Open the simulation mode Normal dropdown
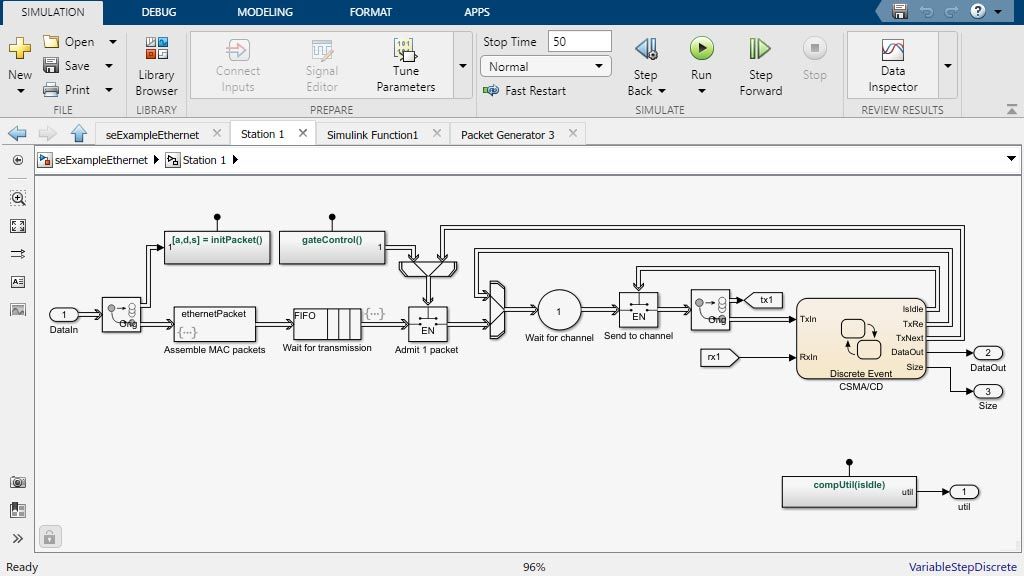 pos(546,66)
